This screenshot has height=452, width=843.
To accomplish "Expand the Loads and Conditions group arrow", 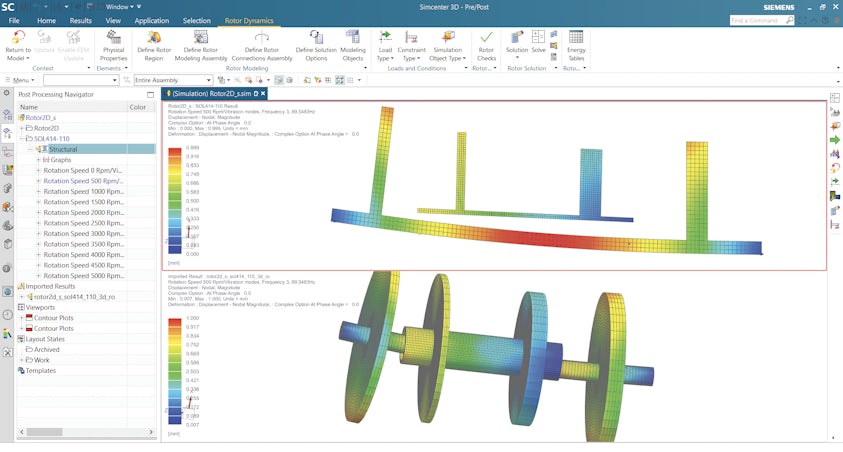I will [x=465, y=68].
